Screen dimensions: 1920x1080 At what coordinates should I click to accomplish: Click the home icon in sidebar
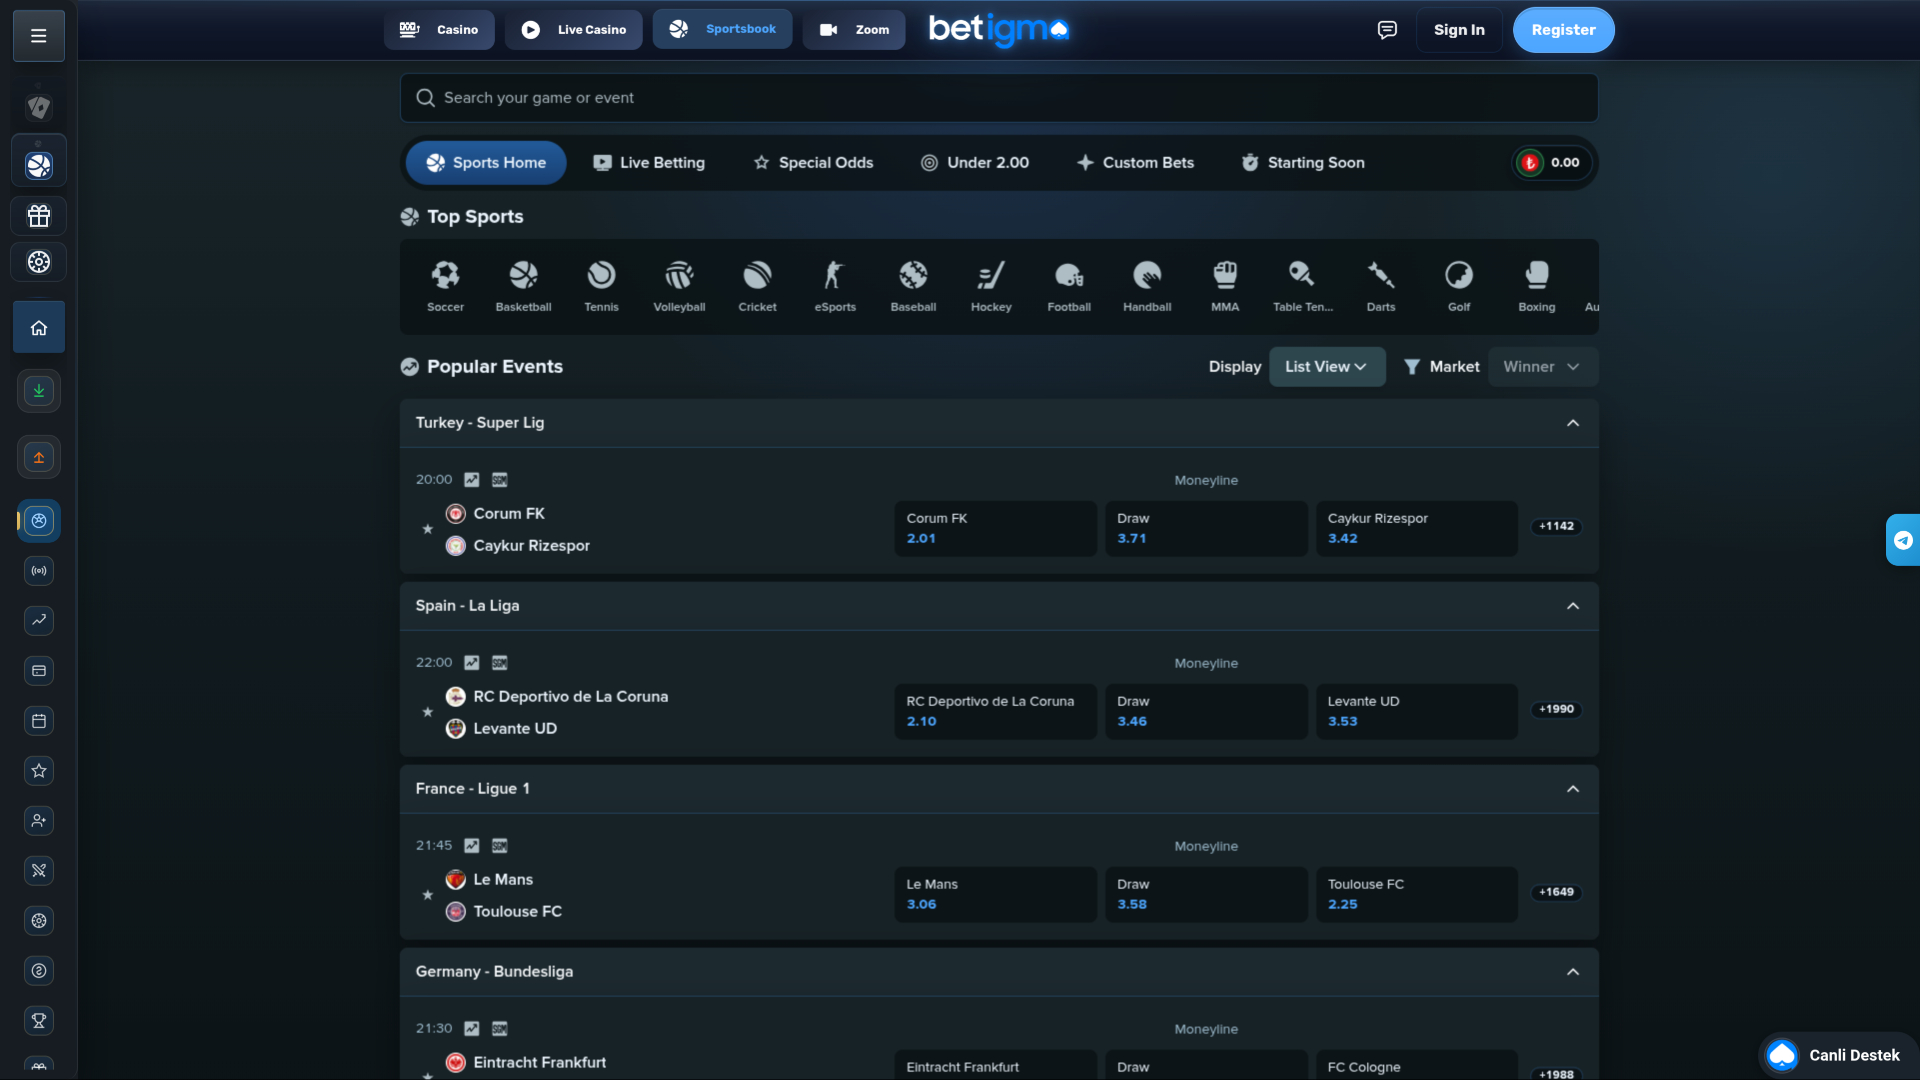pyautogui.click(x=39, y=327)
